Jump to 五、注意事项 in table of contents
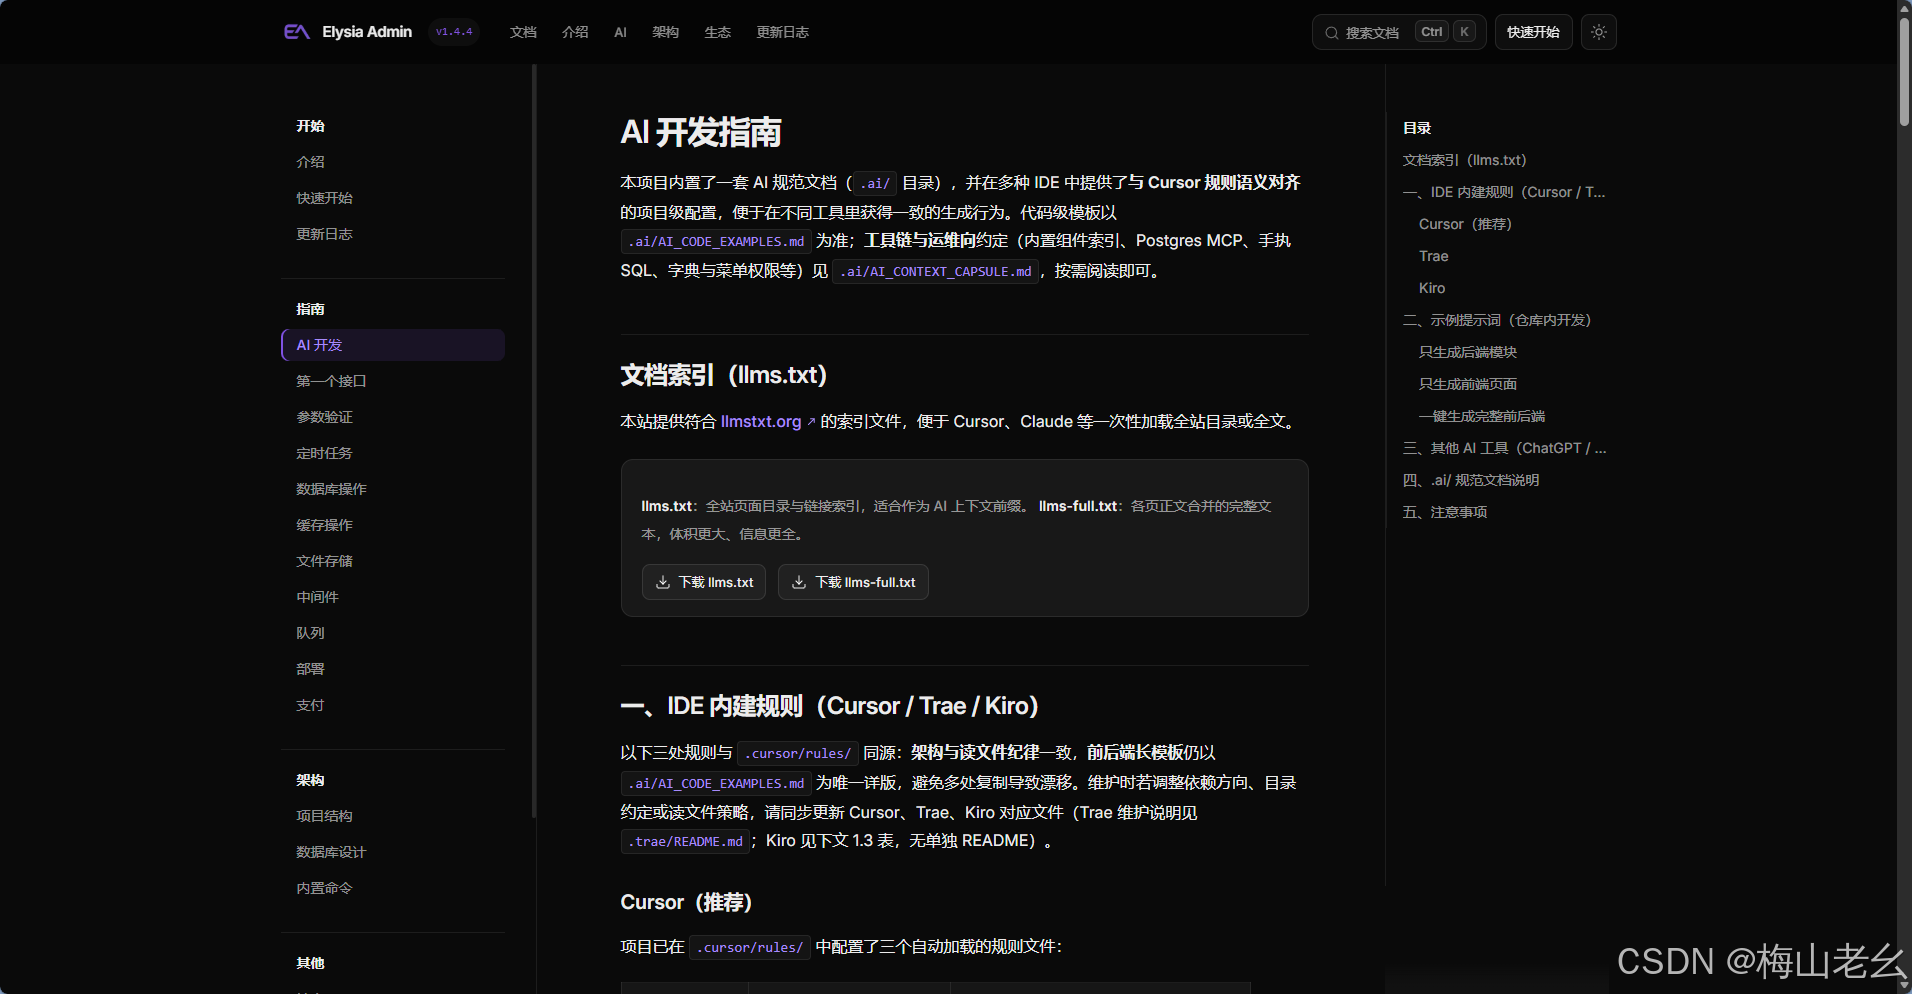This screenshot has height=994, width=1912. click(1445, 512)
